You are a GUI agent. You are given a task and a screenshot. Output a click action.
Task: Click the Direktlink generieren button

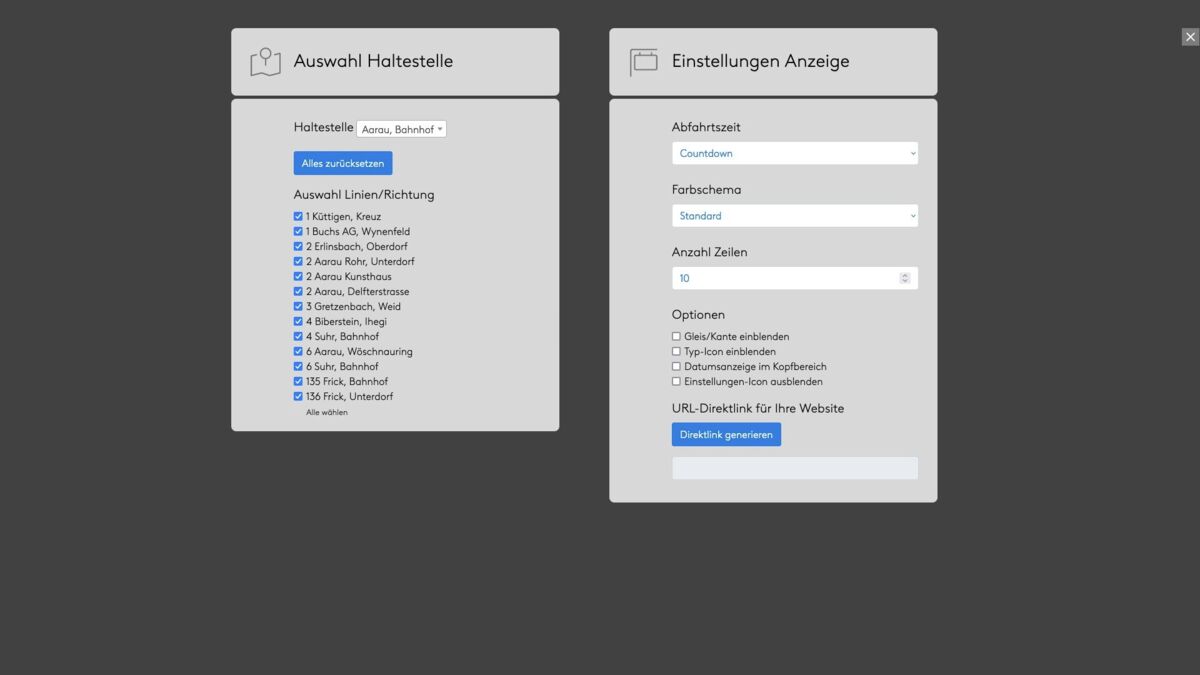coord(726,435)
